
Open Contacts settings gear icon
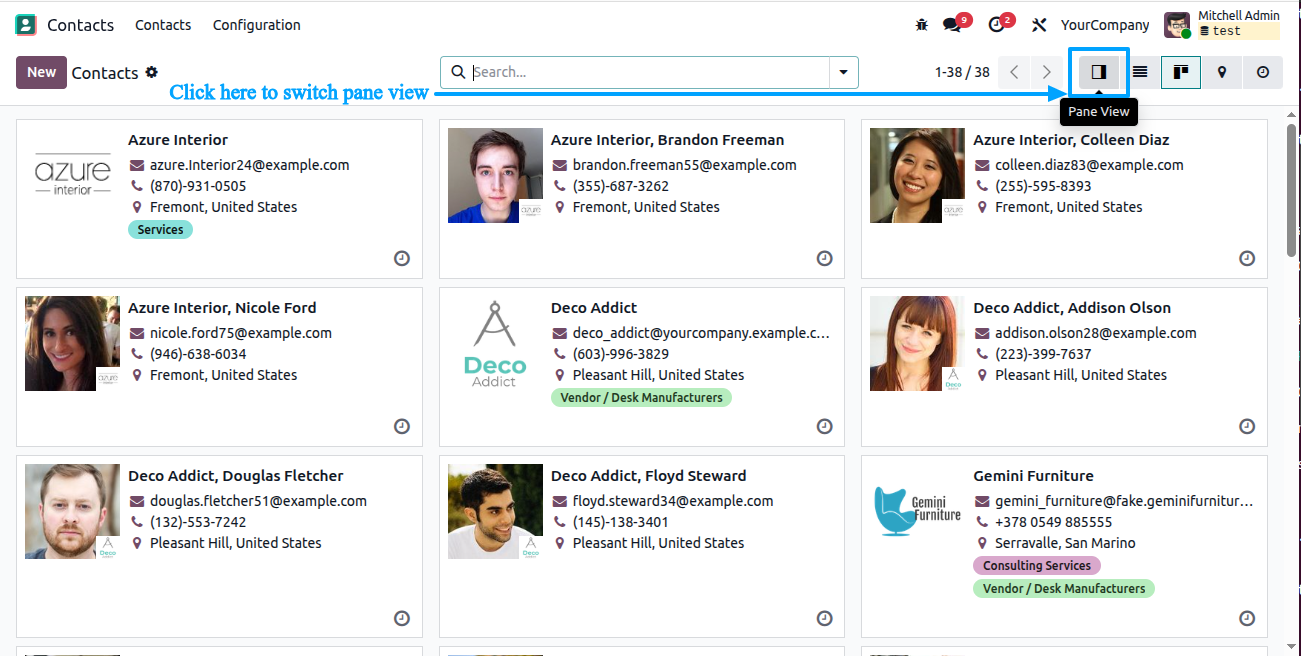152,72
